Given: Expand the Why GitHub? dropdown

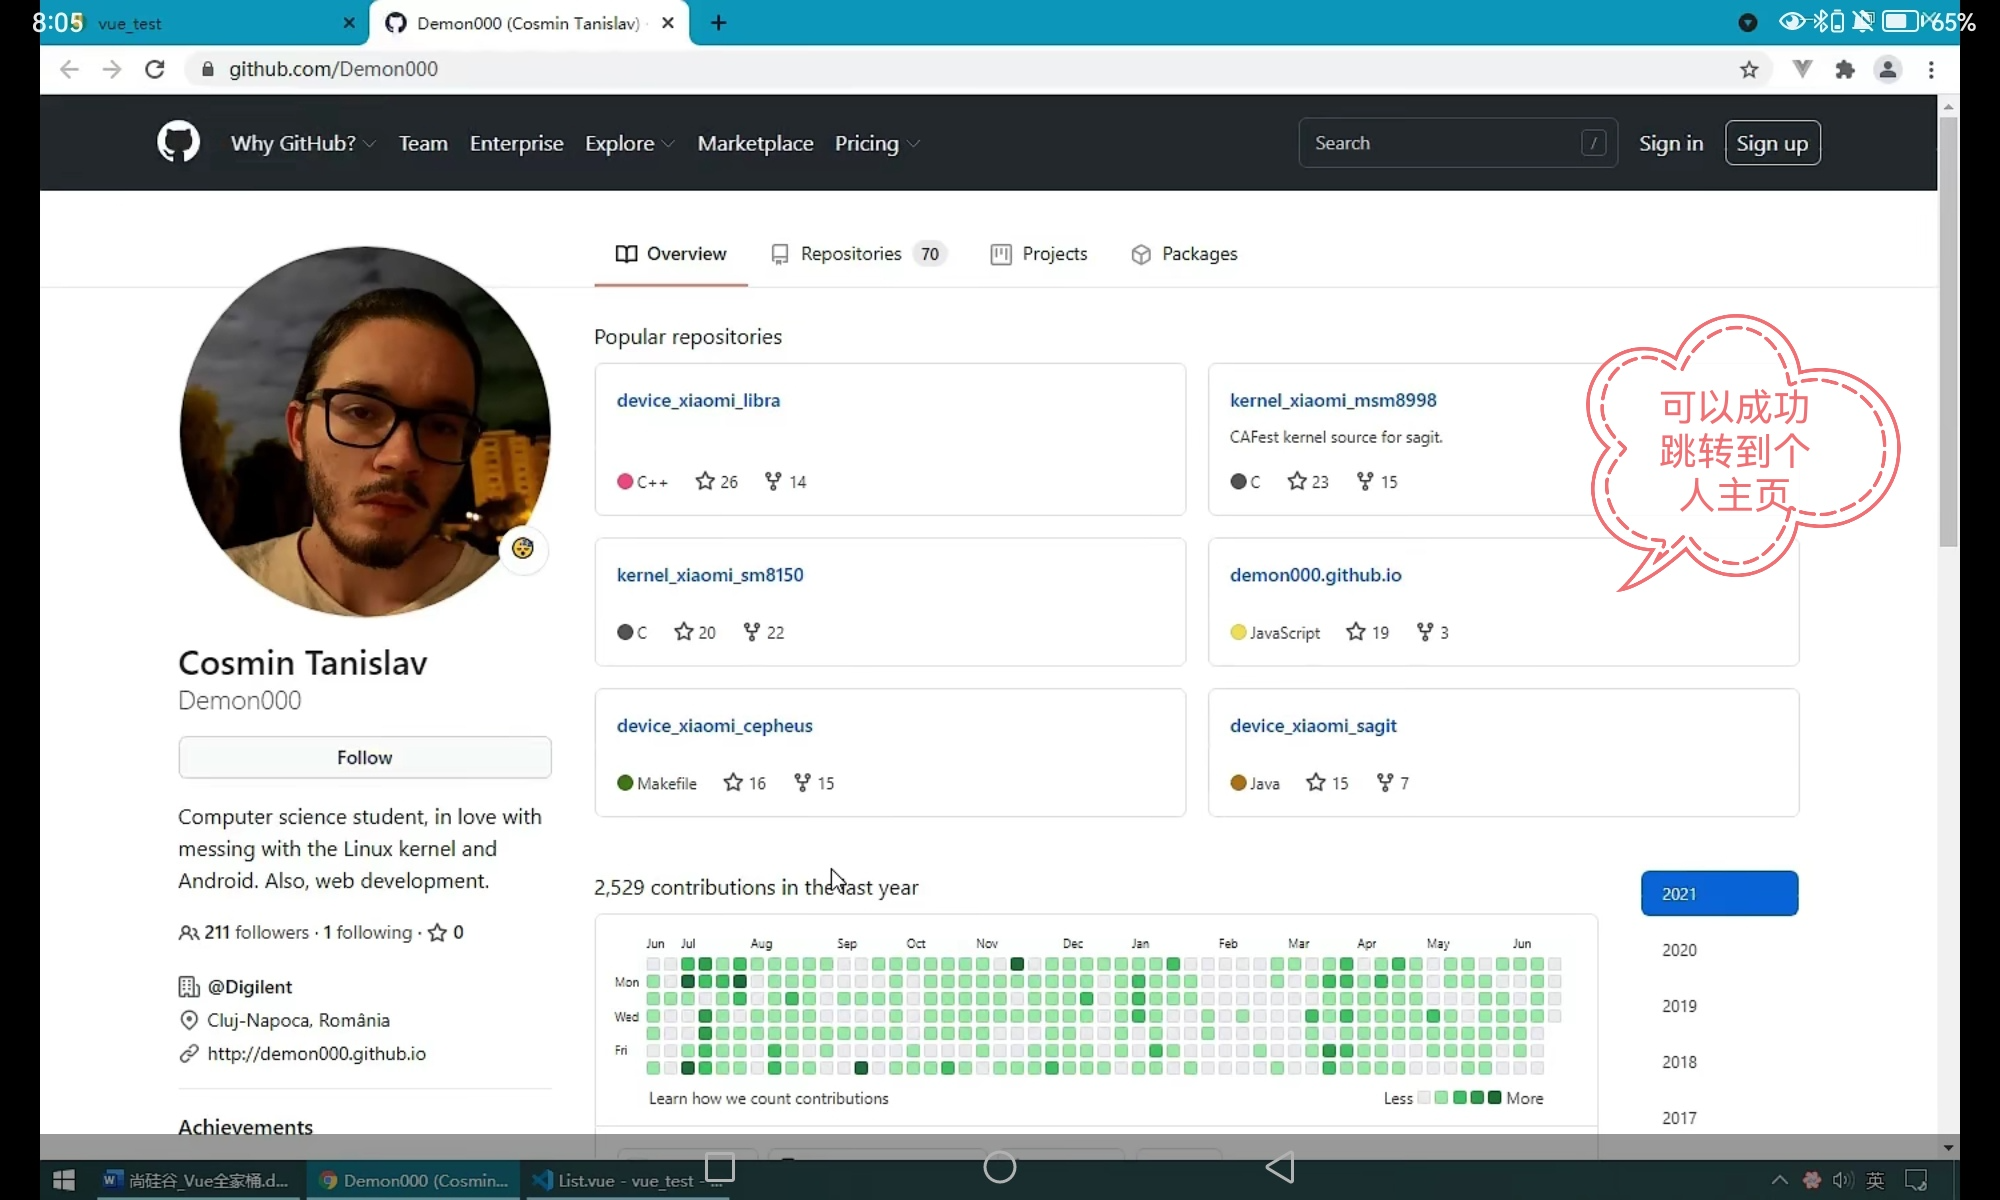Looking at the screenshot, I should (x=302, y=143).
